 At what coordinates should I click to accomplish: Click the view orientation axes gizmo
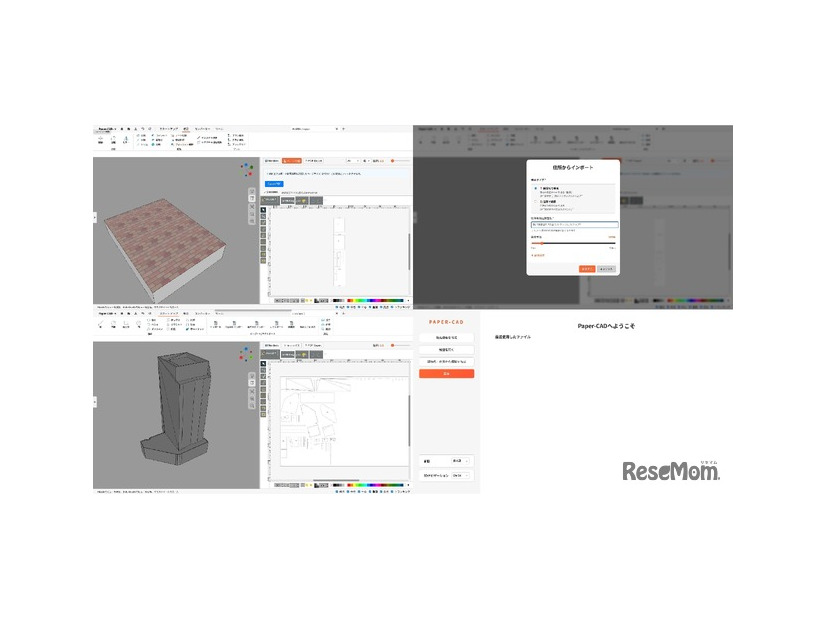(245, 170)
